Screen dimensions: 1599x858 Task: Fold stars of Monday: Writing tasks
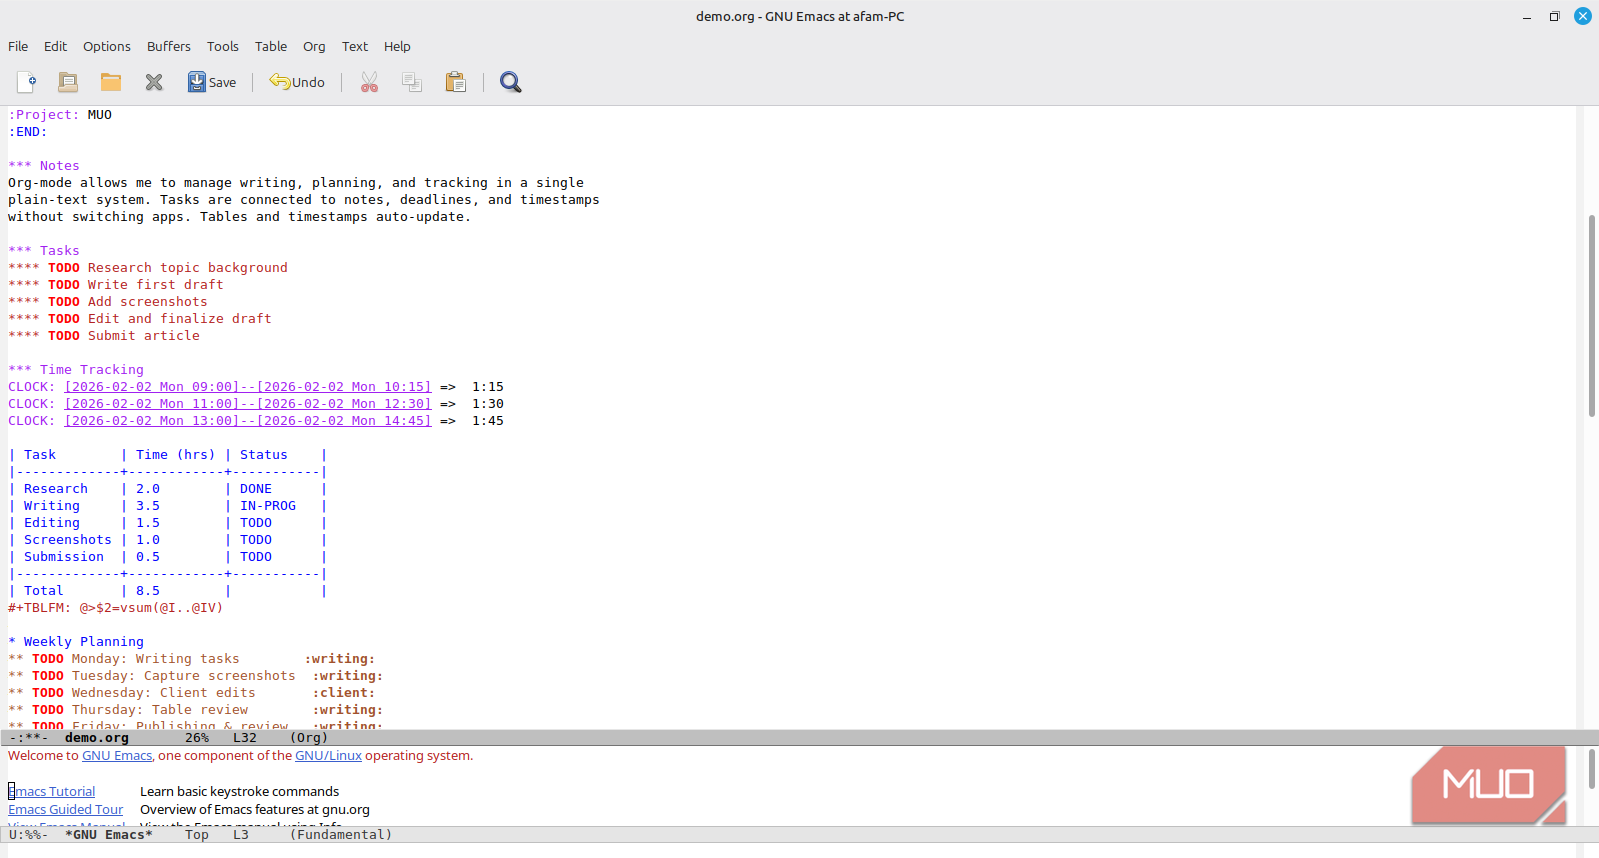16,659
